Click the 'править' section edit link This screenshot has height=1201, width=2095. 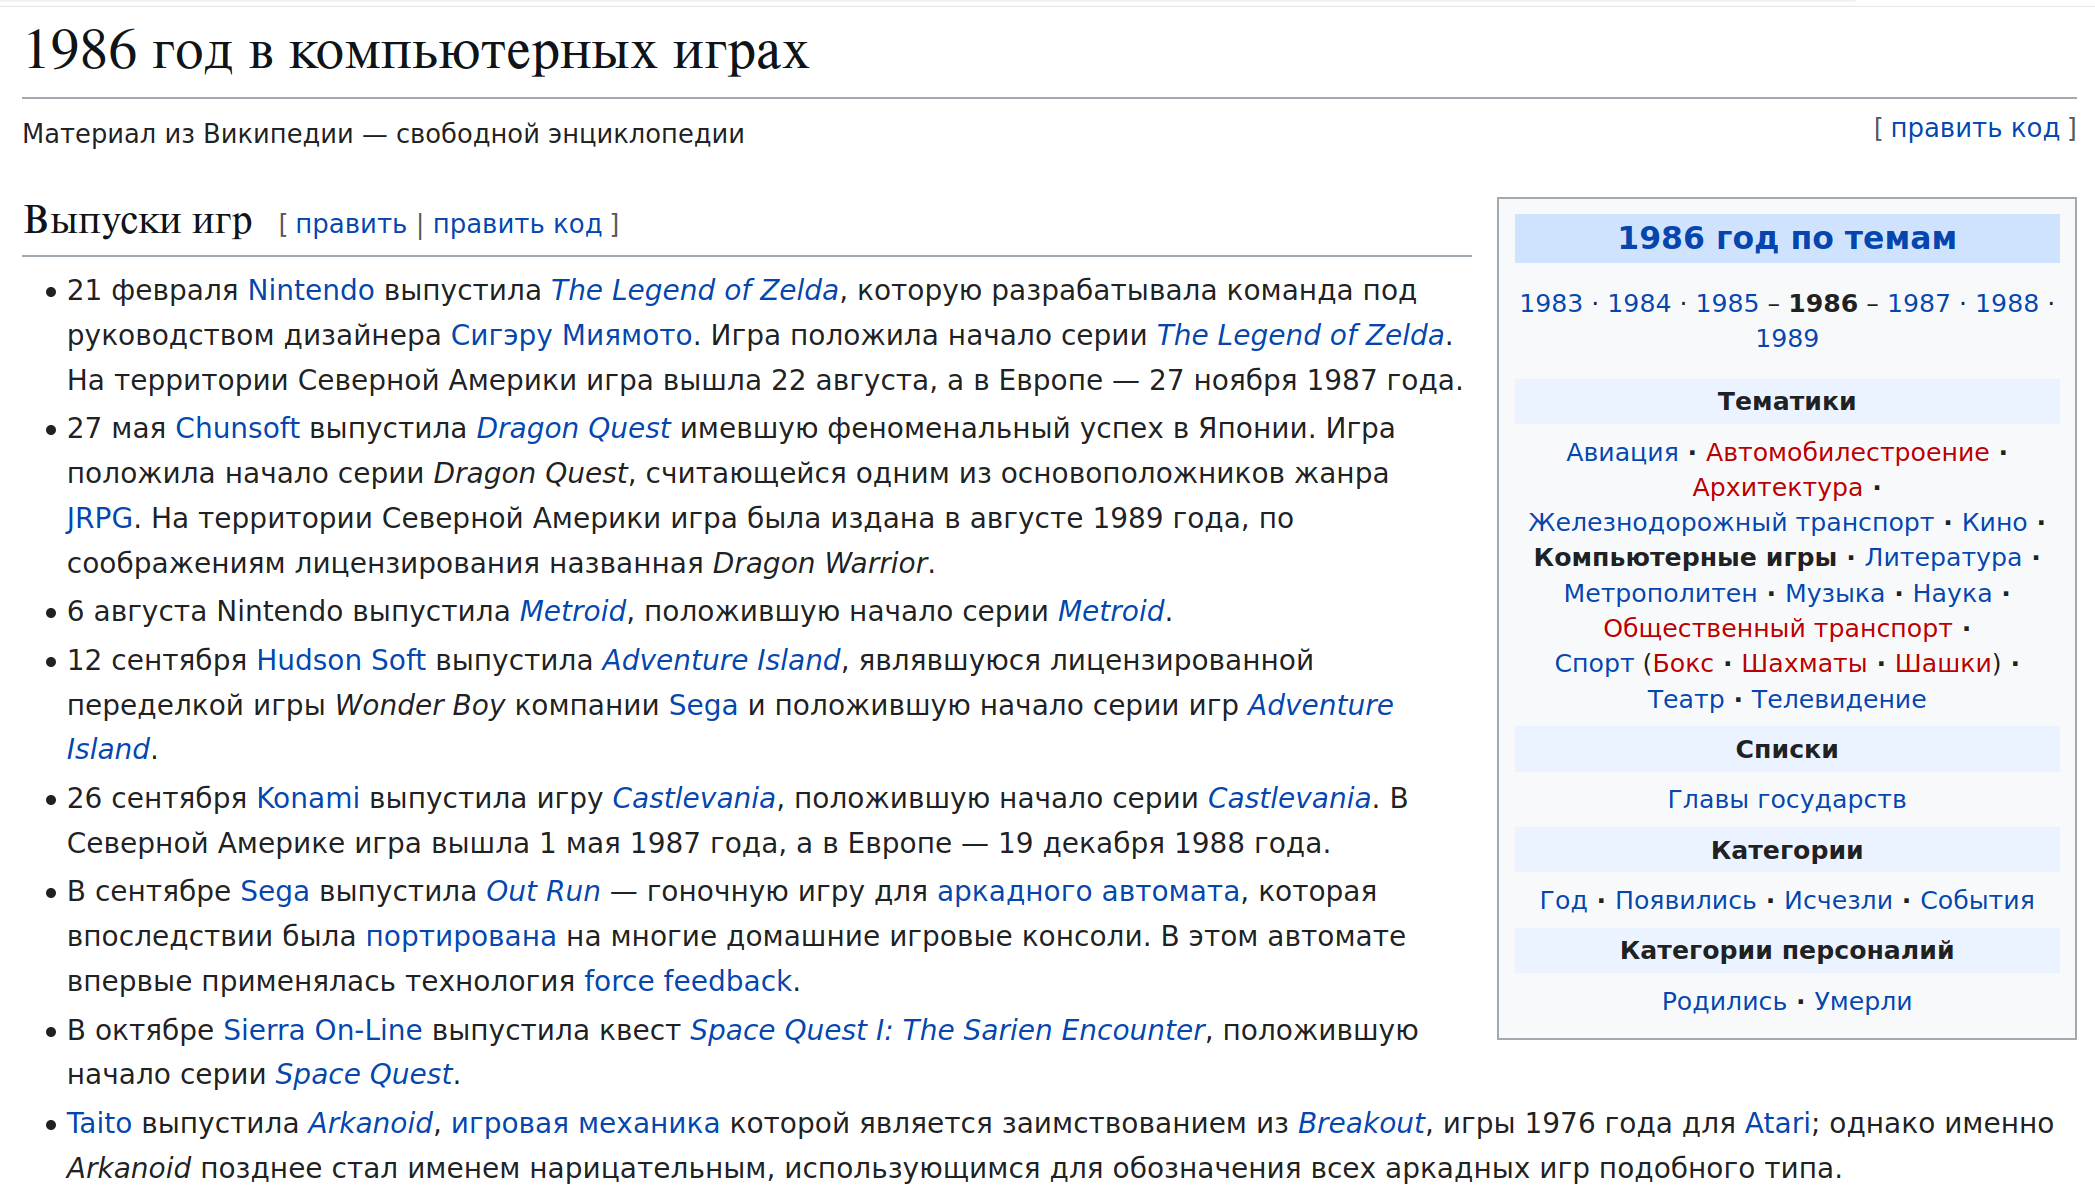tap(350, 224)
